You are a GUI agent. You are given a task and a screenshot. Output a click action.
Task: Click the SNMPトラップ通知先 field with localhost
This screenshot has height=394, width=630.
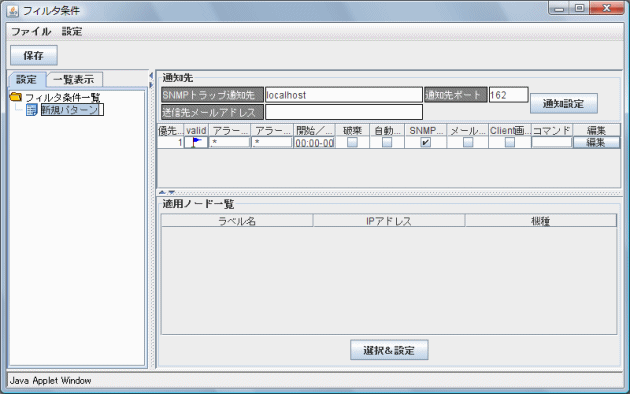pos(344,95)
